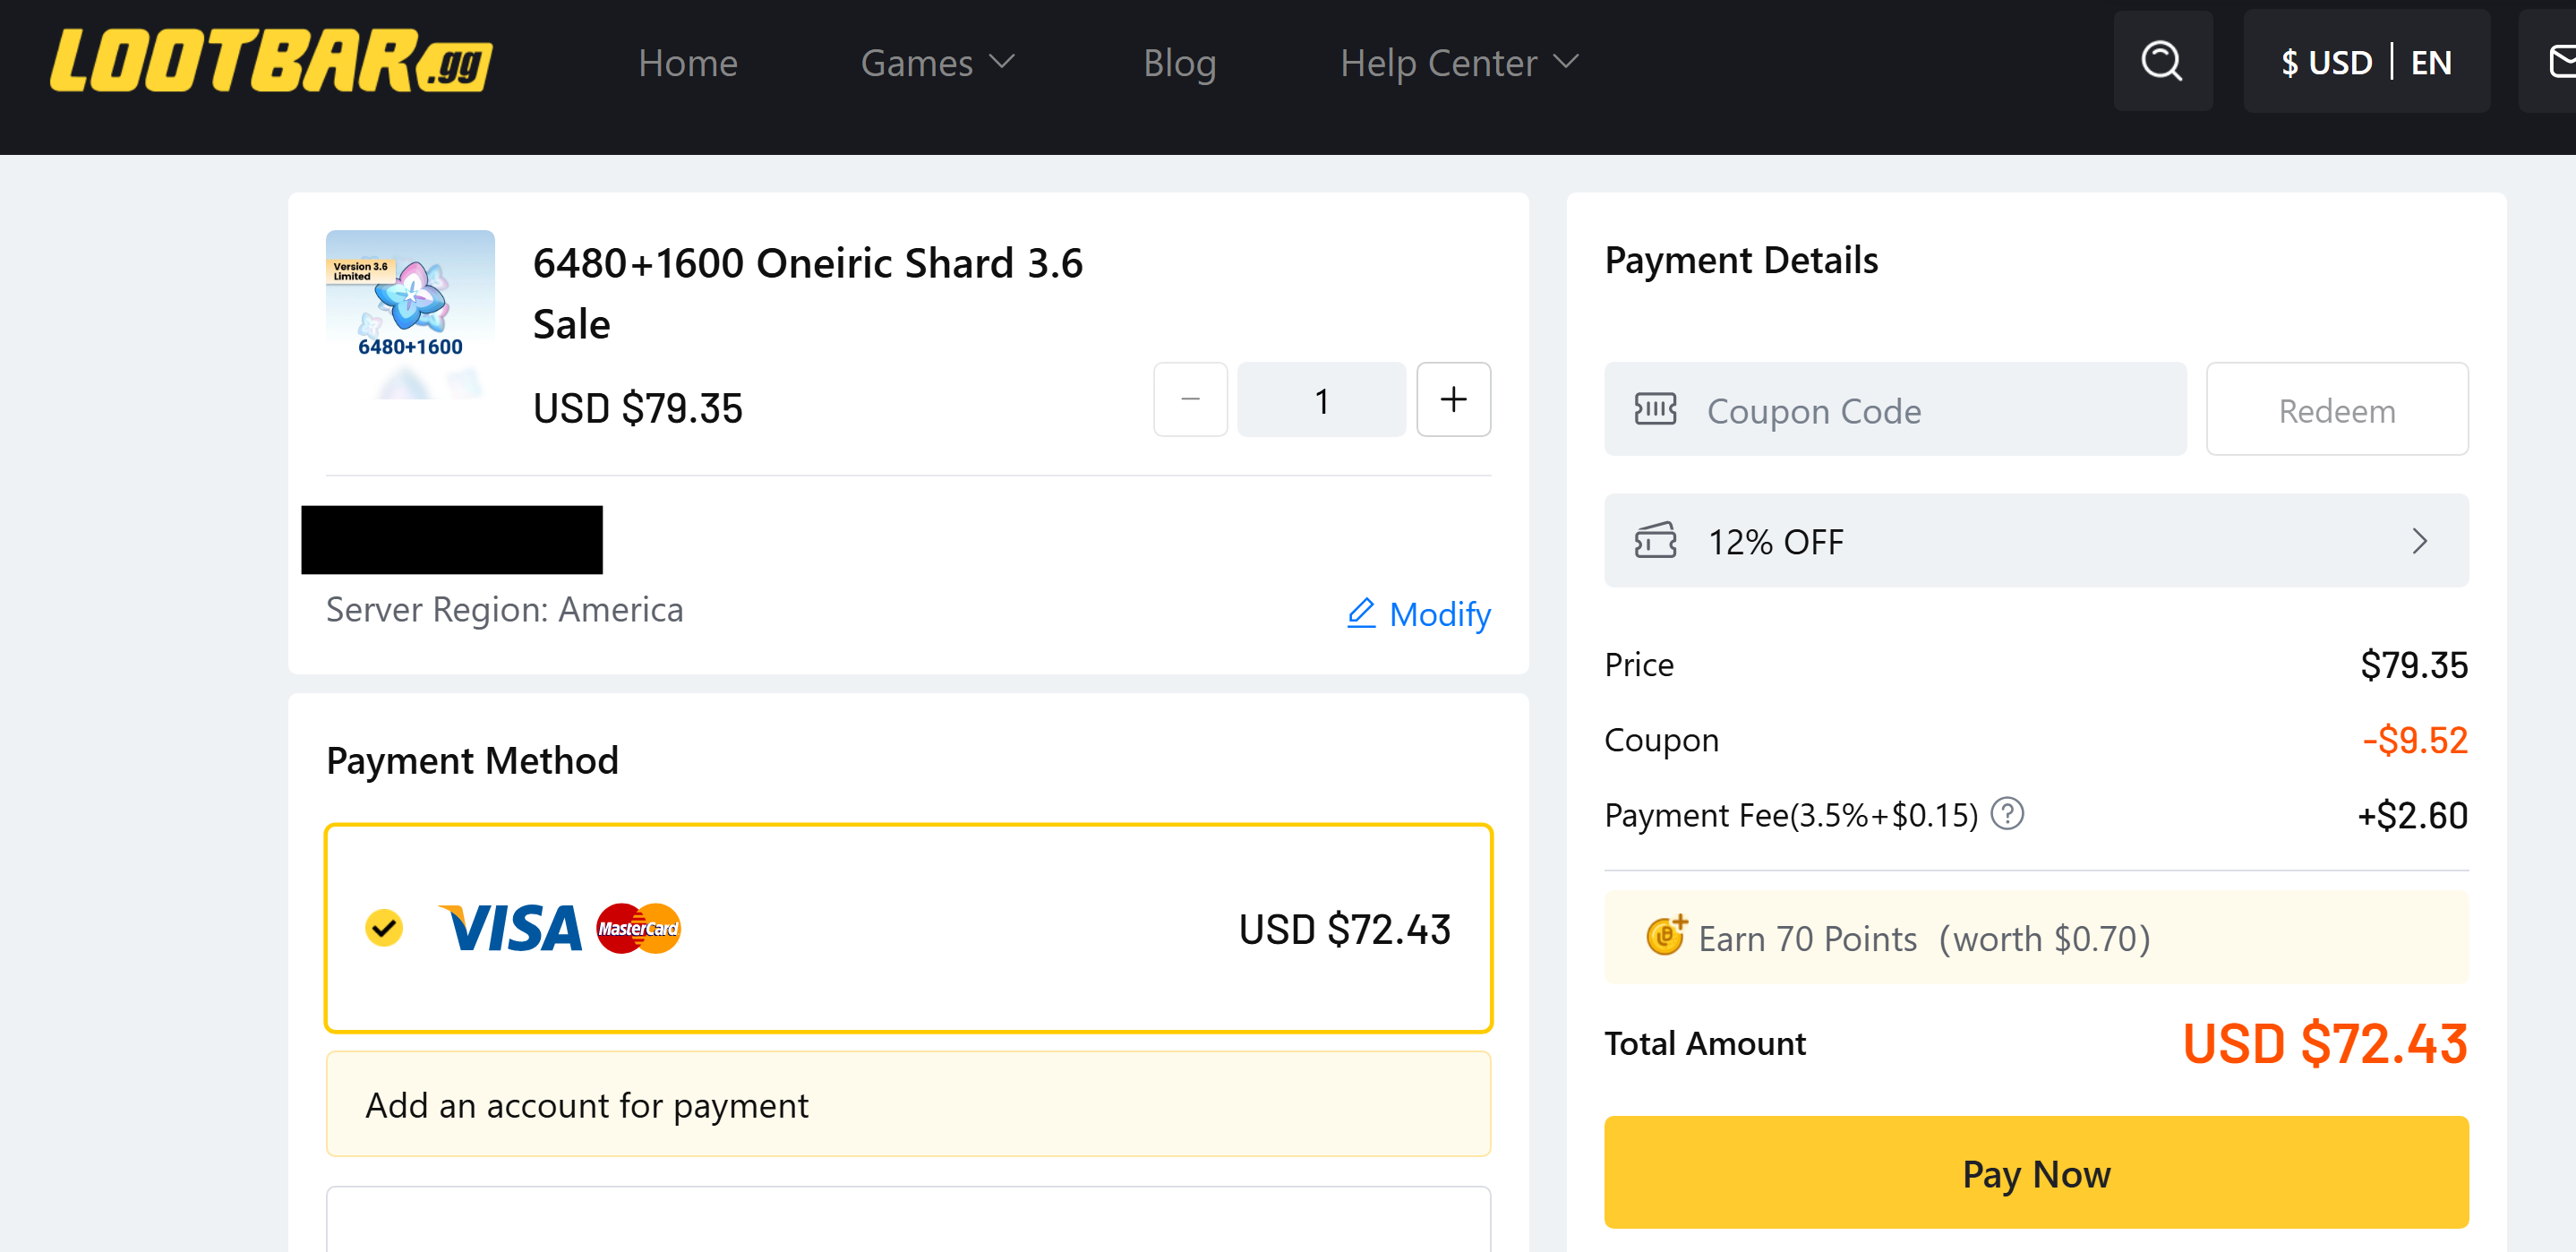The image size is (2576, 1252).
Task: Open the USD EN currency language selector
Action: click(x=2365, y=62)
